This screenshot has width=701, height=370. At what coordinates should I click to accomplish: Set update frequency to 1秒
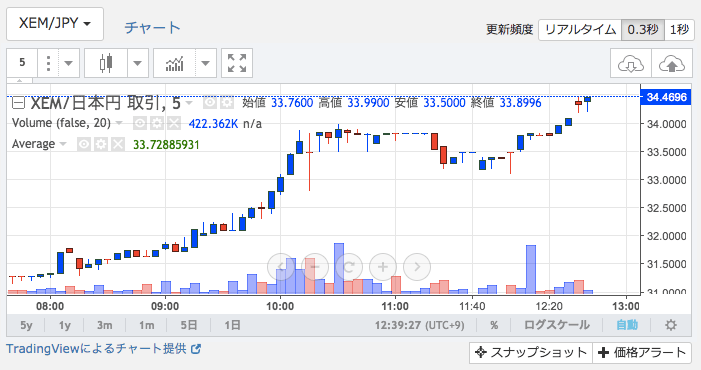click(679, 30)
